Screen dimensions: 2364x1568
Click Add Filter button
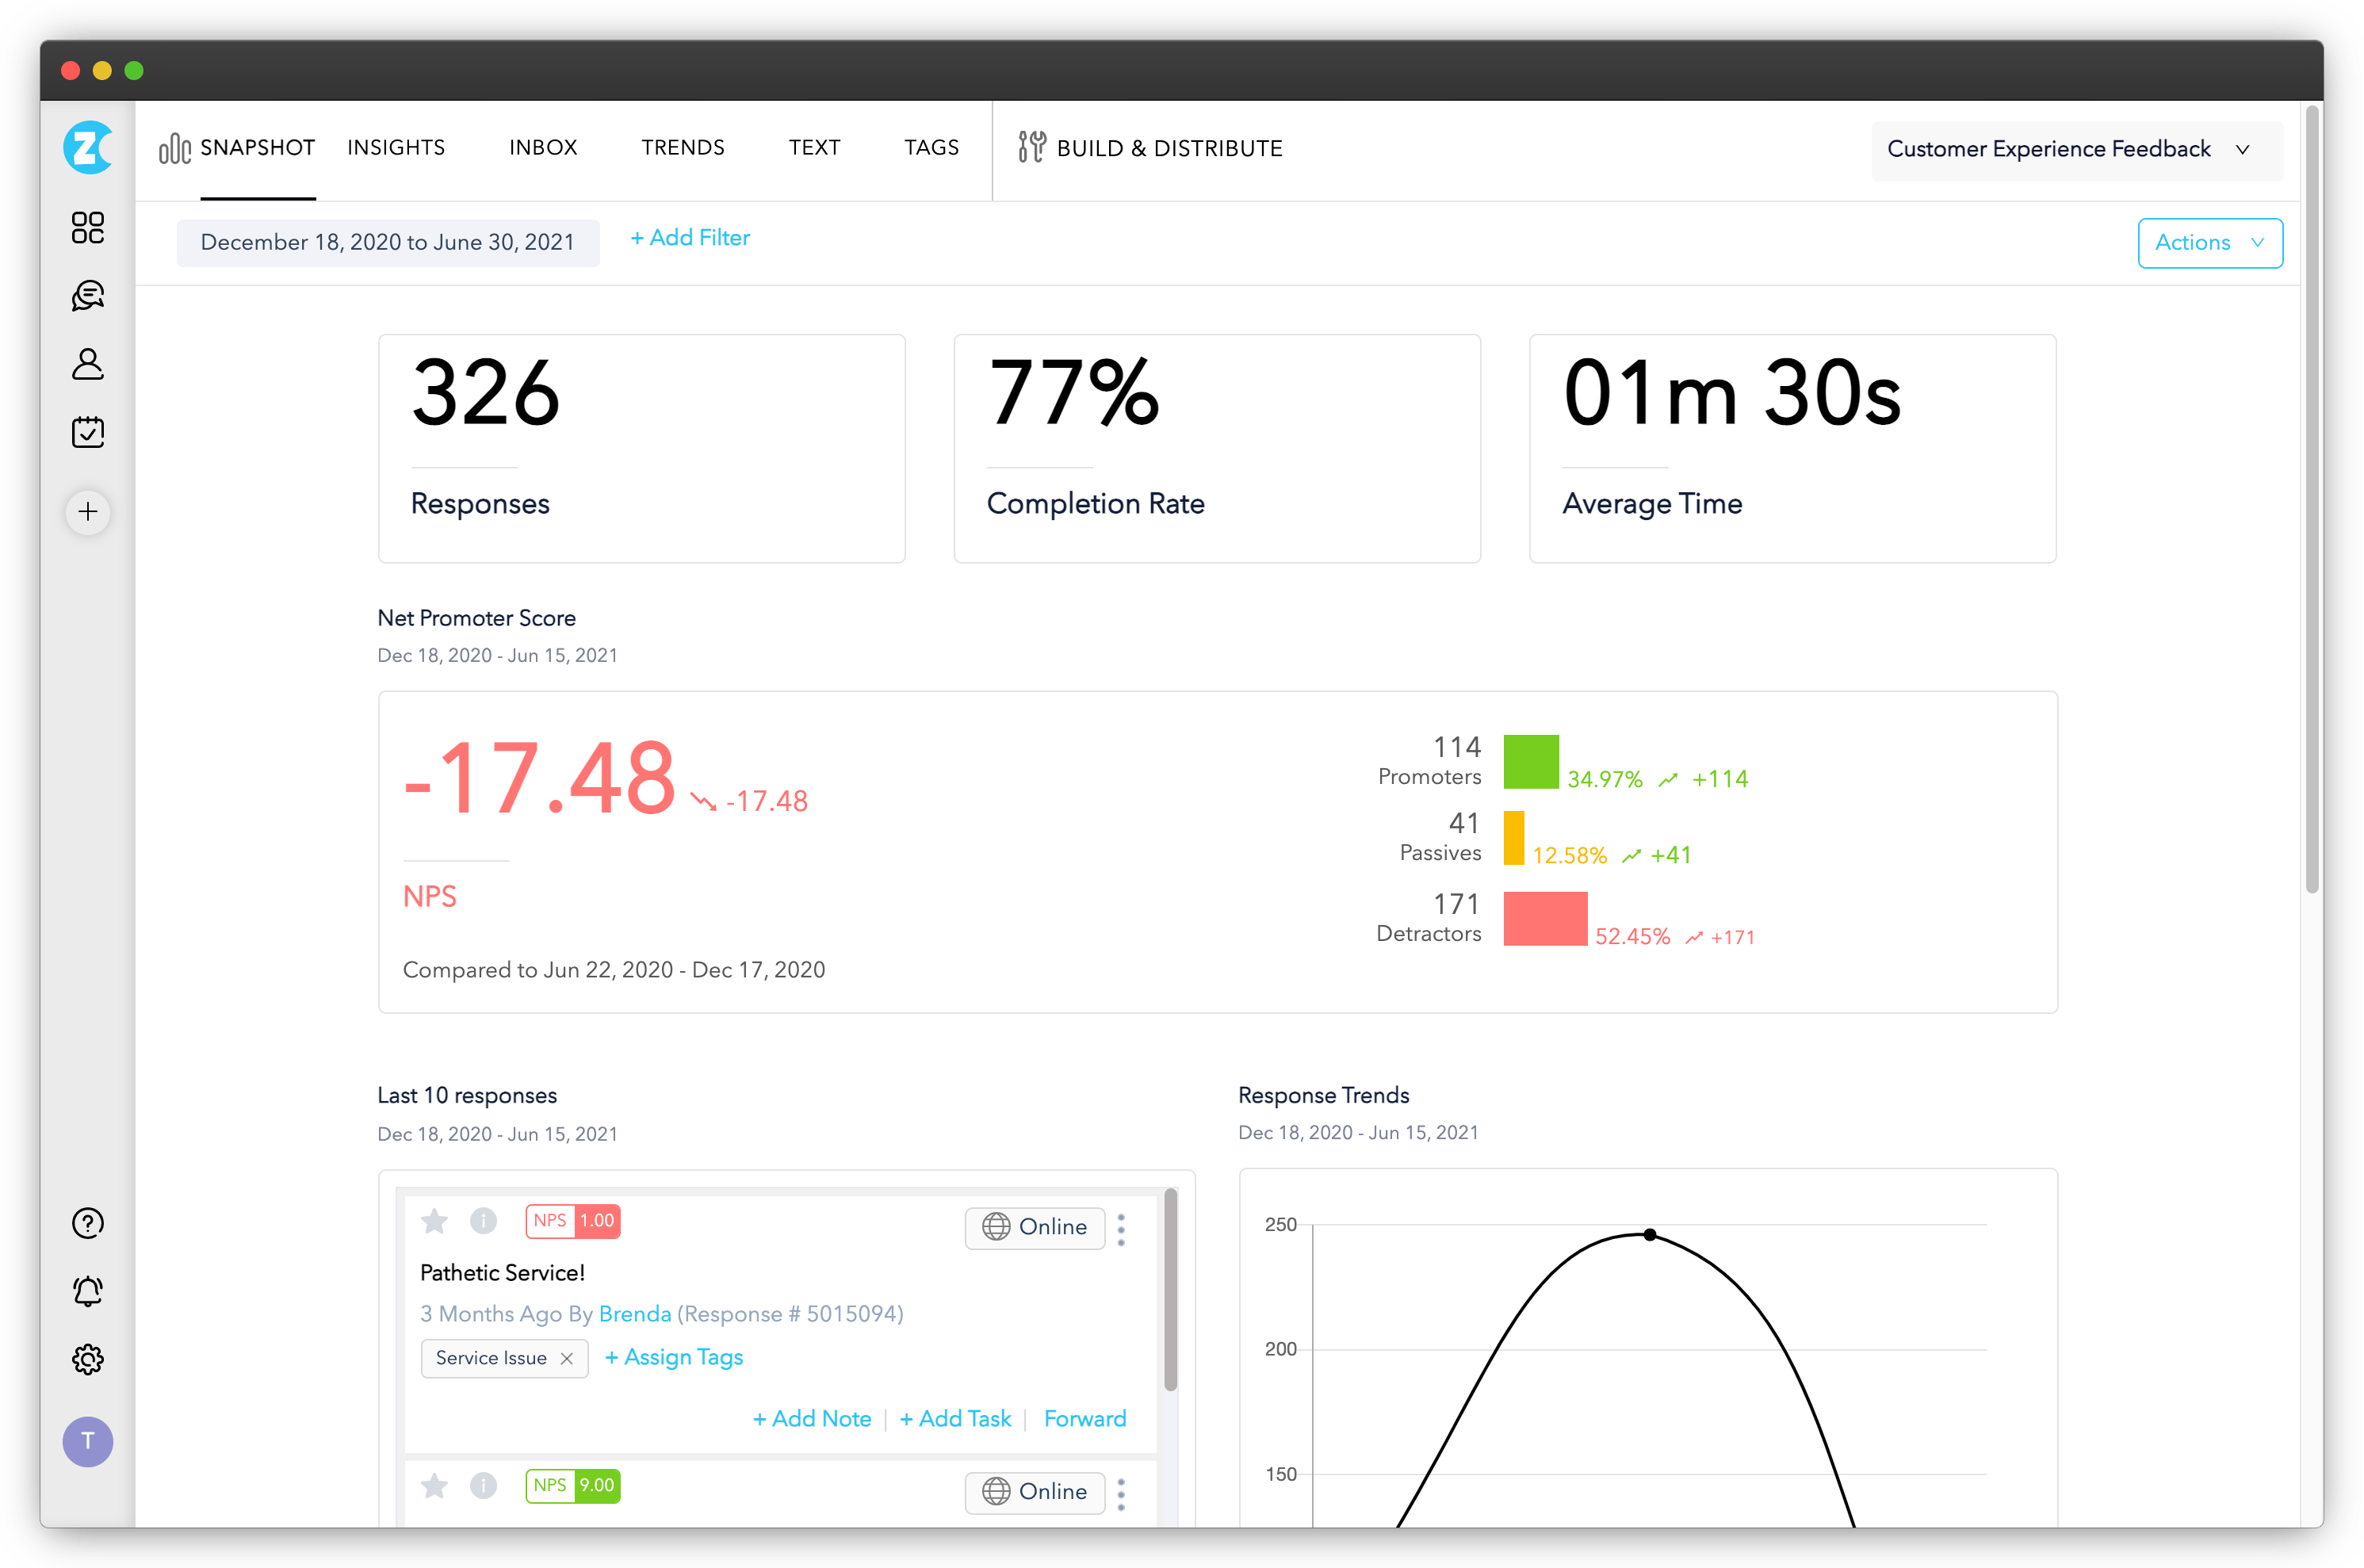690,238
